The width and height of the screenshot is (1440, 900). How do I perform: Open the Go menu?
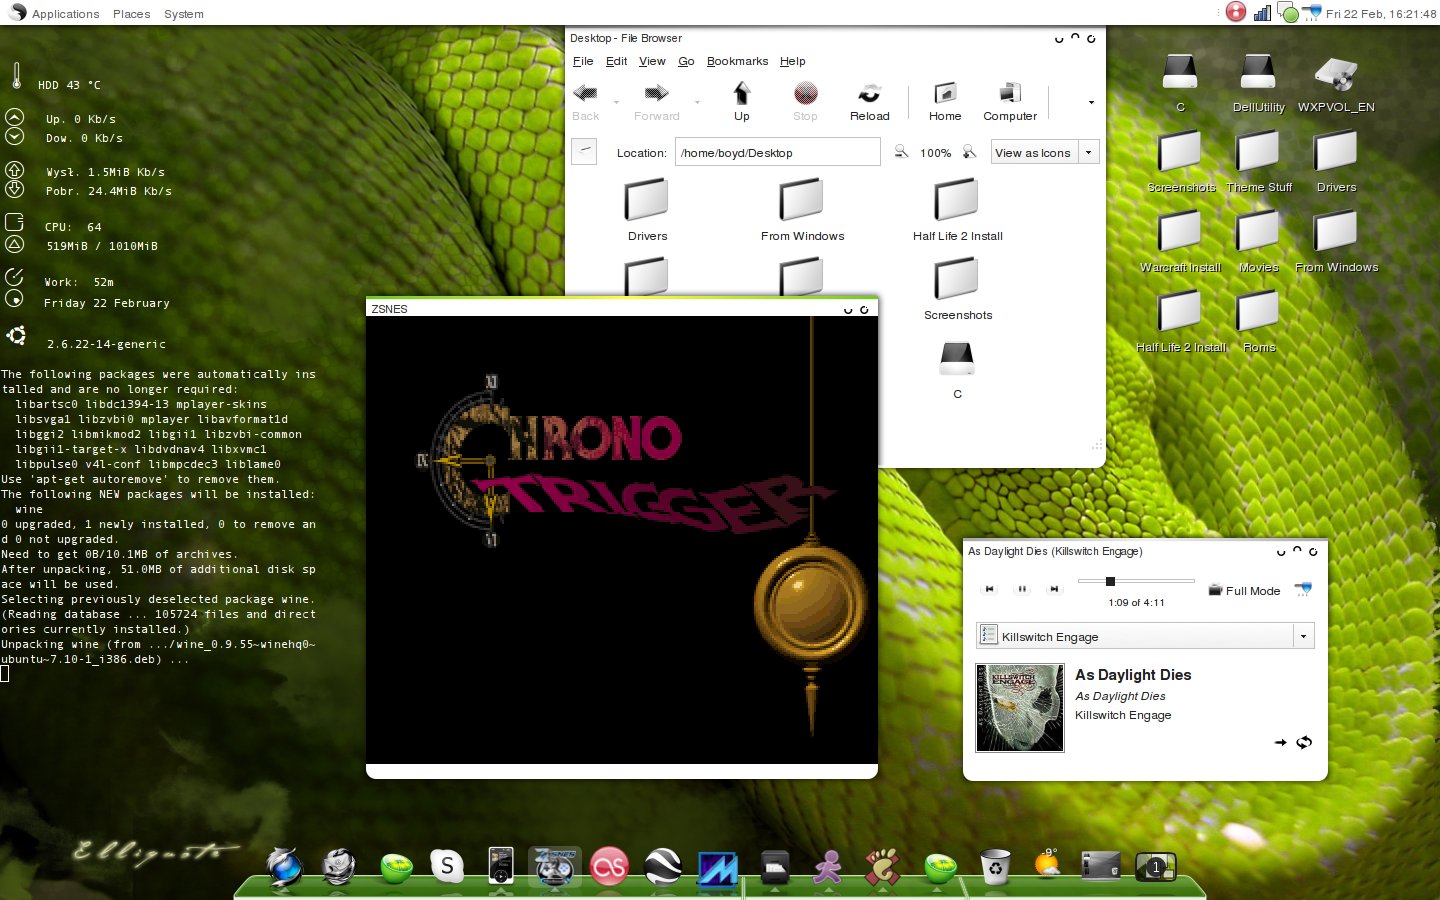(686, 61)
